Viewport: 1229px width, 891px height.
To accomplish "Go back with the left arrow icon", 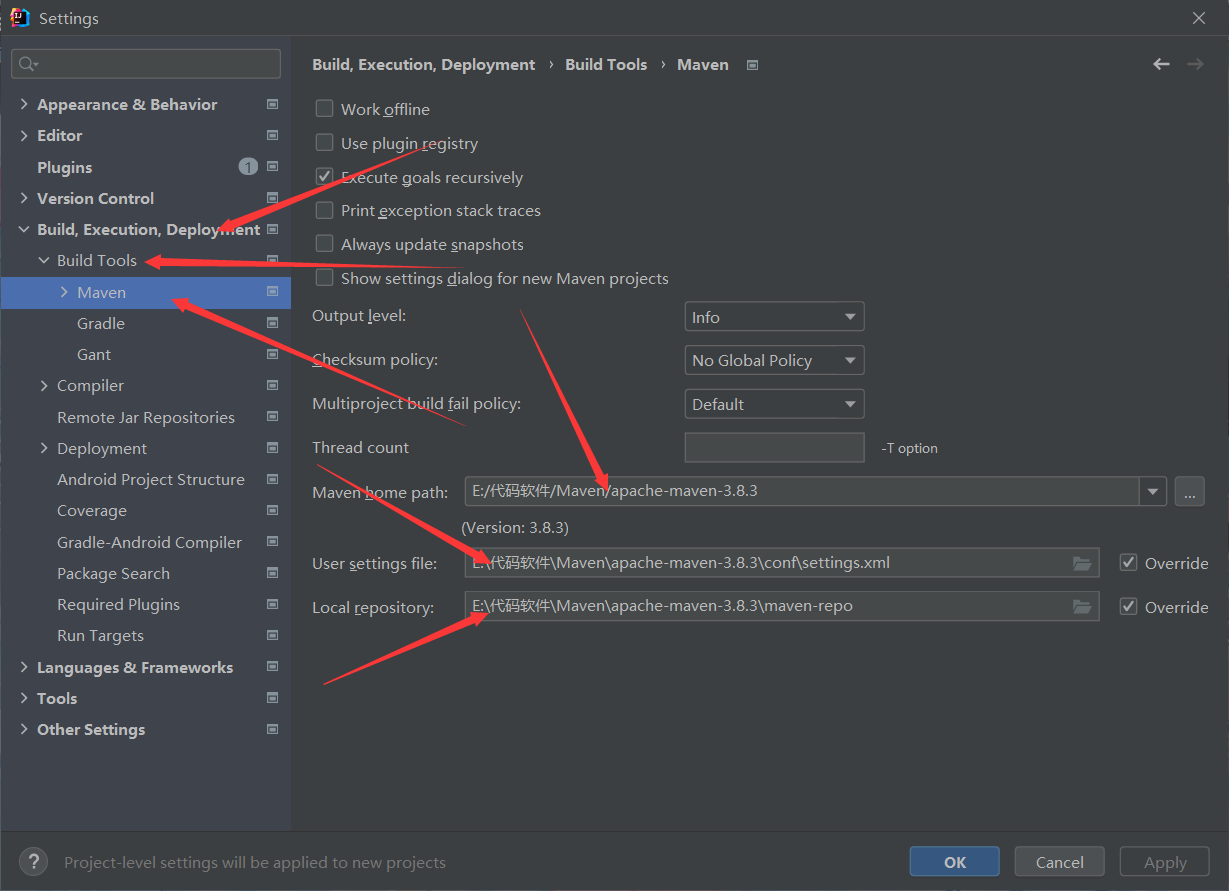I will (1161, 64).
